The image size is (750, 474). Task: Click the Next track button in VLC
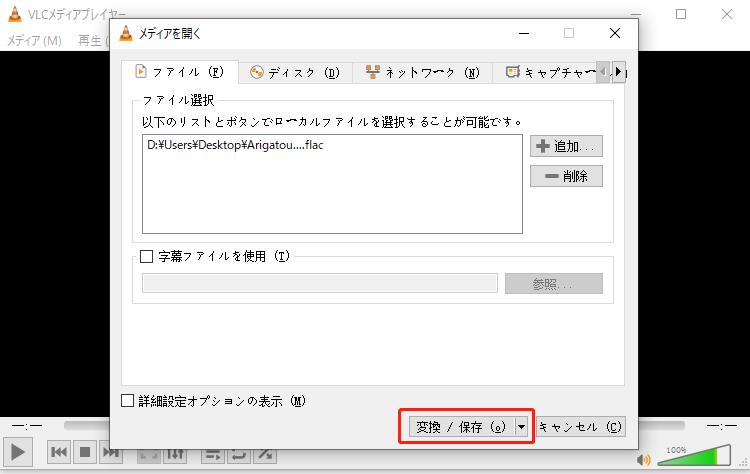111,454
